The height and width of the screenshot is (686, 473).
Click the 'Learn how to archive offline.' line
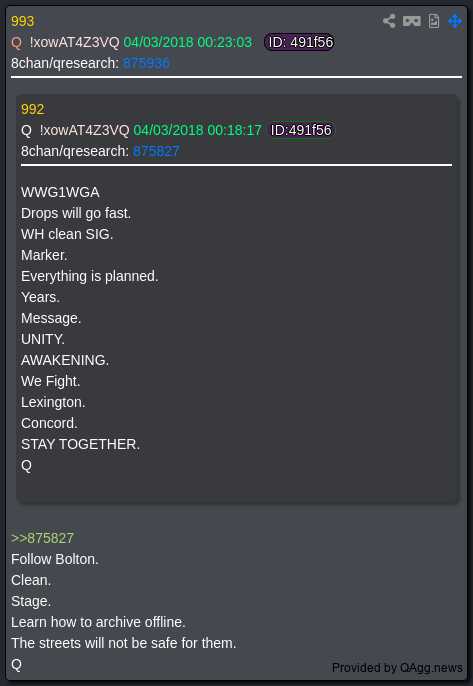pyautogui.click(x=98, y=622)
